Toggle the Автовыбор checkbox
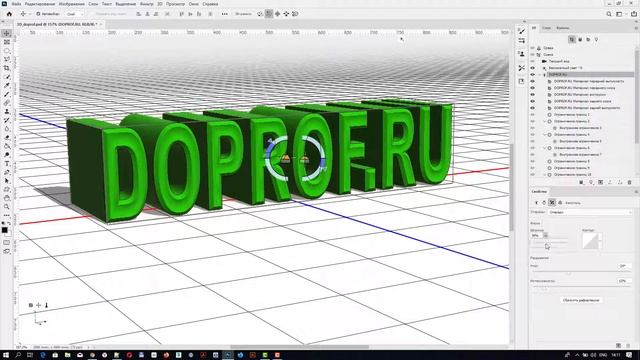The height and width of the screenshot is (360, 640). tap(38, 14)
